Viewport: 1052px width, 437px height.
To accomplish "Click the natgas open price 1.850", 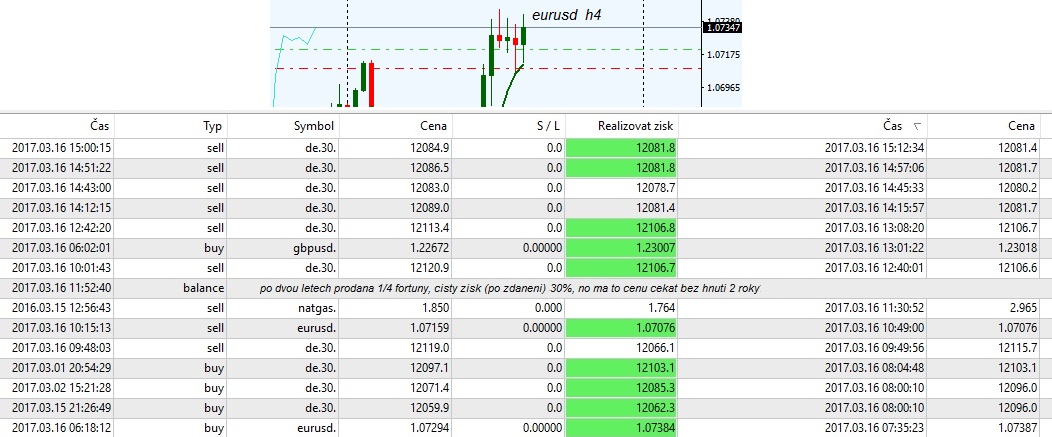I will 436,309.
